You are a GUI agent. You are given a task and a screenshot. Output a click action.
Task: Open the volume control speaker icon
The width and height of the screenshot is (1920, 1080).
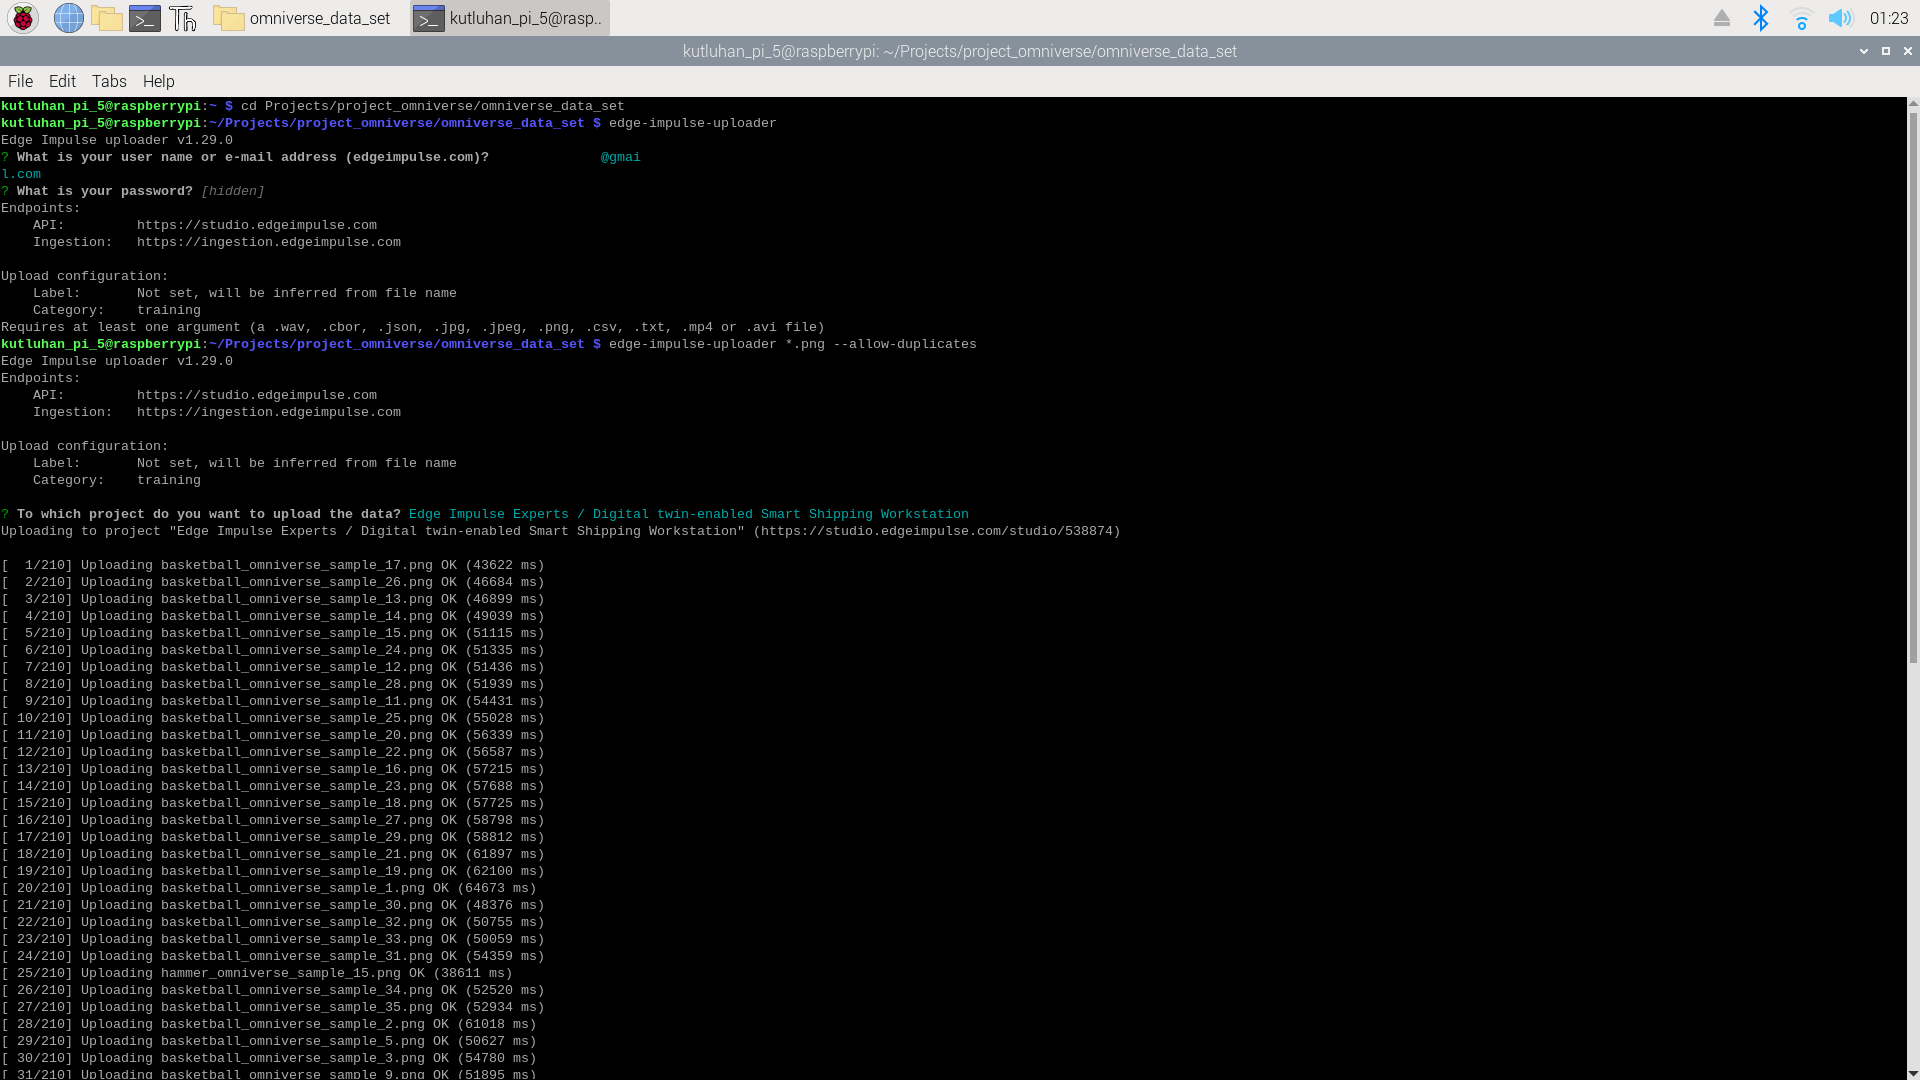click(x=1840, y=18)
